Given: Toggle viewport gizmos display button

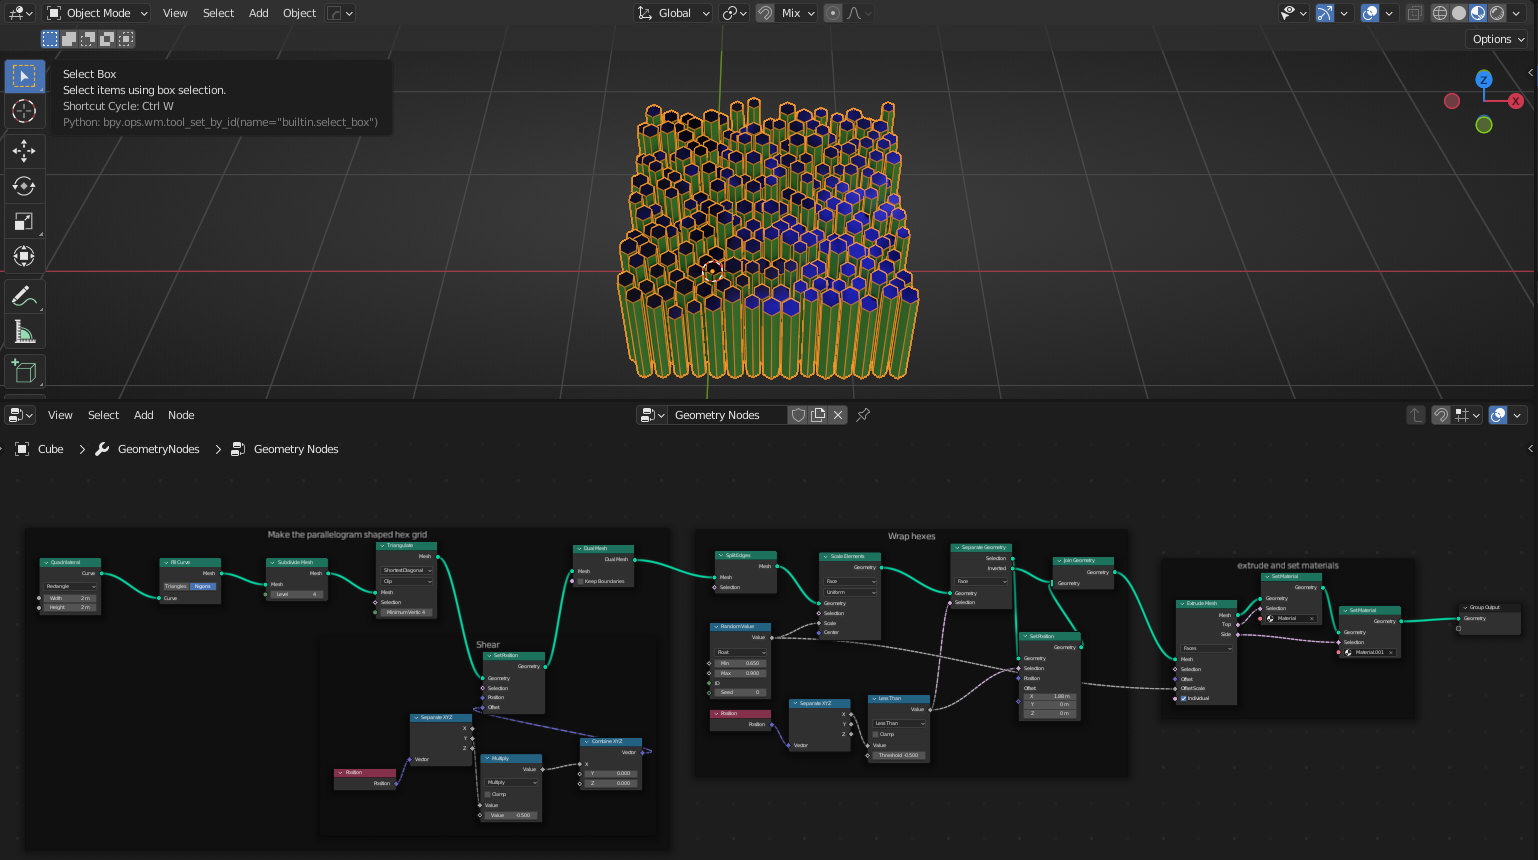Looking at the screenshot, I should pos(1325,13).
